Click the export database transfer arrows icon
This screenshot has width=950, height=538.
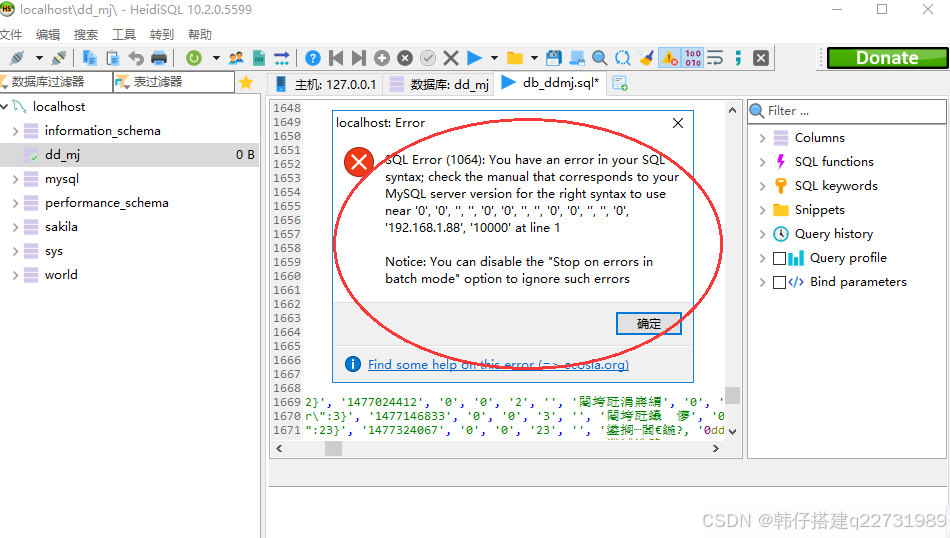(282, 58)
